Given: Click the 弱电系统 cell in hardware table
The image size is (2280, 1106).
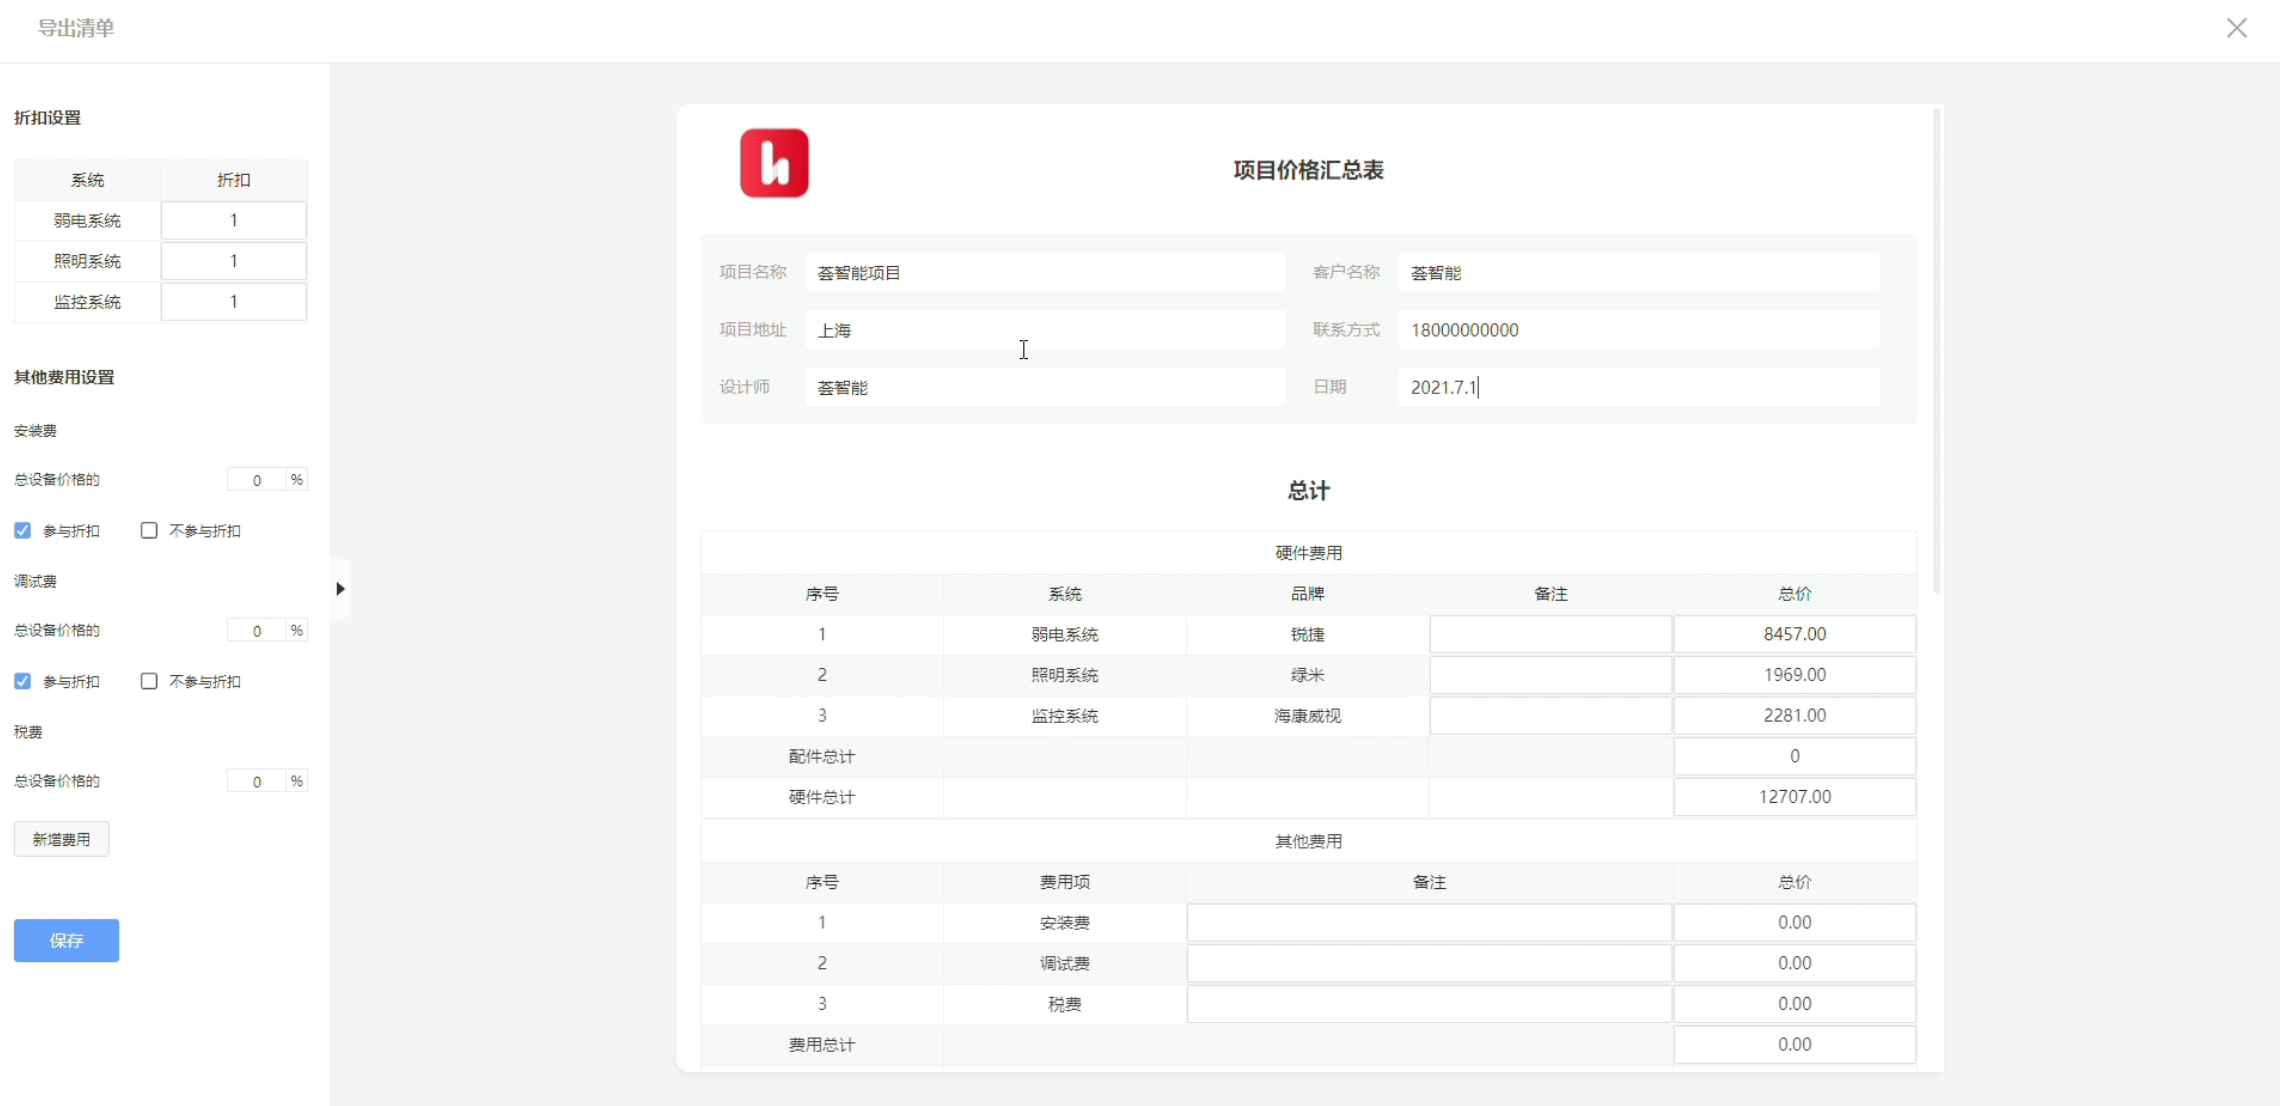Looking at the screenshot, I should tap(1064, 635).
